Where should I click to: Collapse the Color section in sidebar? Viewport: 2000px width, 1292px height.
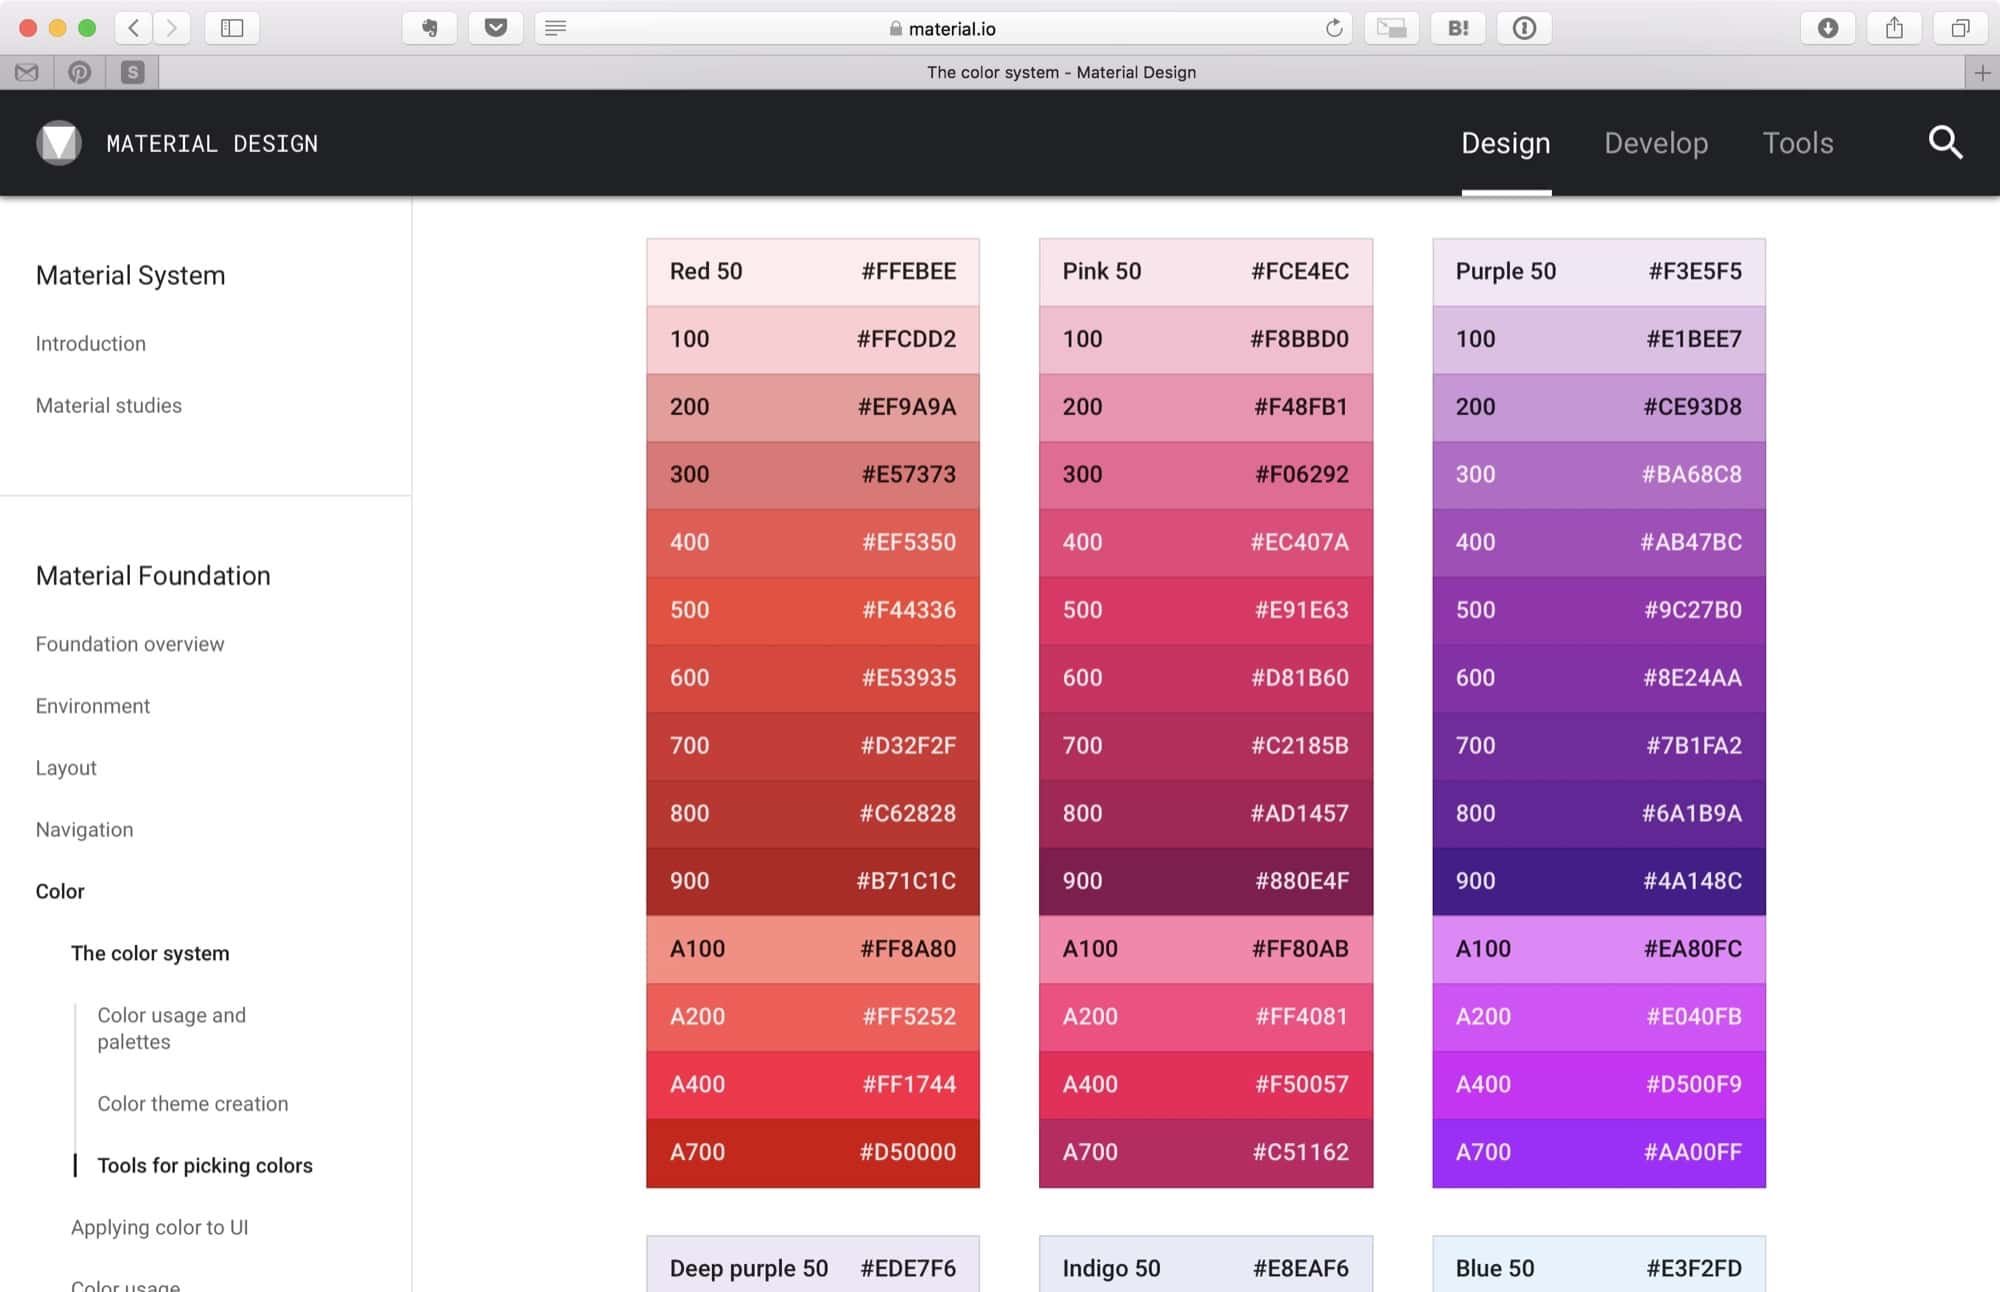tap(60, 891)
